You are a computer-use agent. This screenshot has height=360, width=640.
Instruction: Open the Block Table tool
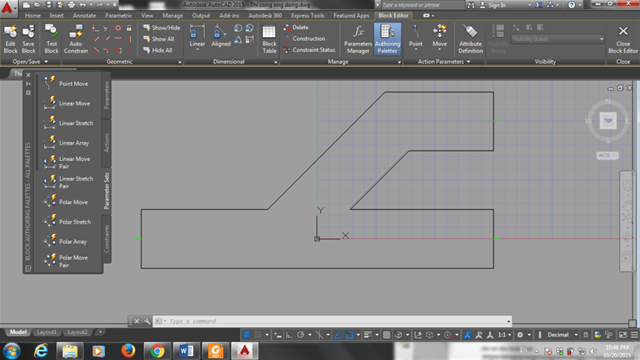pos(269,39)
